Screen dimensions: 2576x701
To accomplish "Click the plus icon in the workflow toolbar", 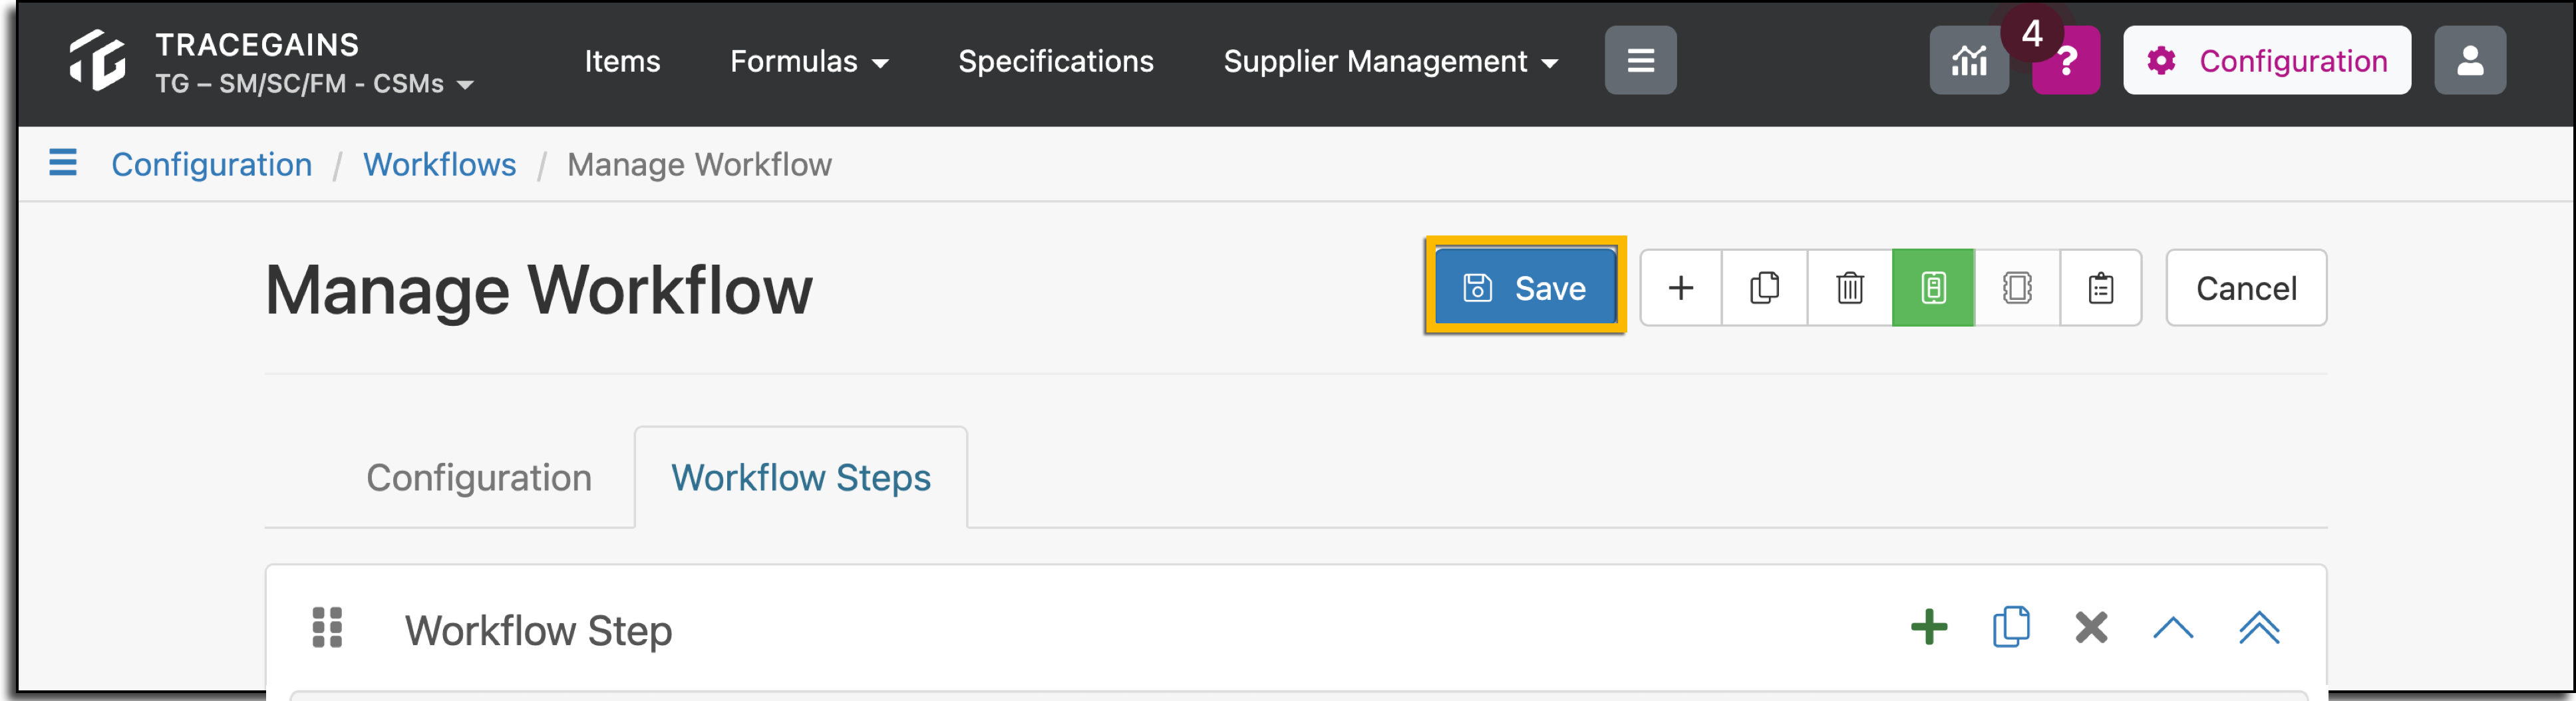I will pos(1681,288).
